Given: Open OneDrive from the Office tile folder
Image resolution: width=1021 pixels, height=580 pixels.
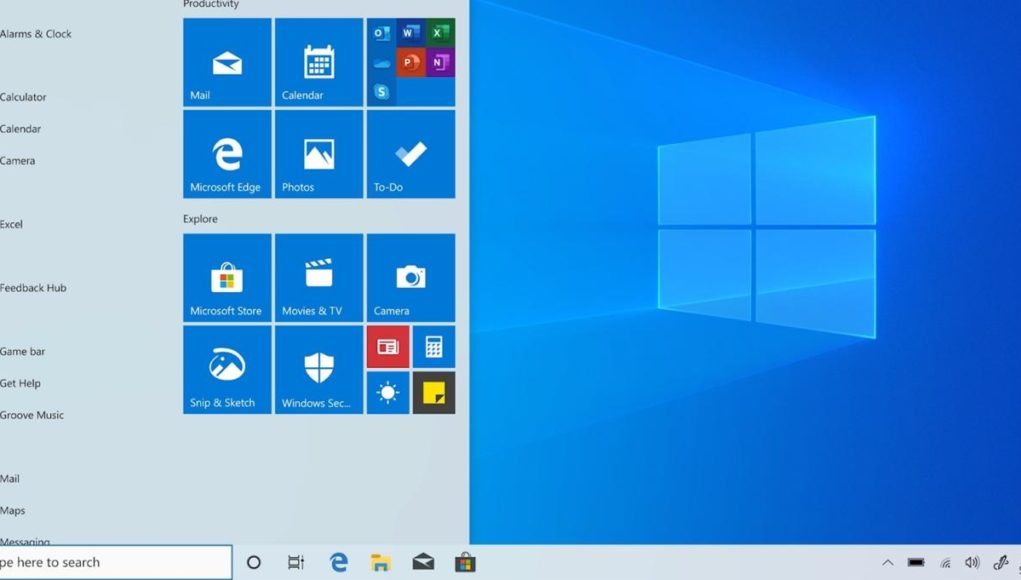Looking at the screenshot, I should [x=382, y=62].
